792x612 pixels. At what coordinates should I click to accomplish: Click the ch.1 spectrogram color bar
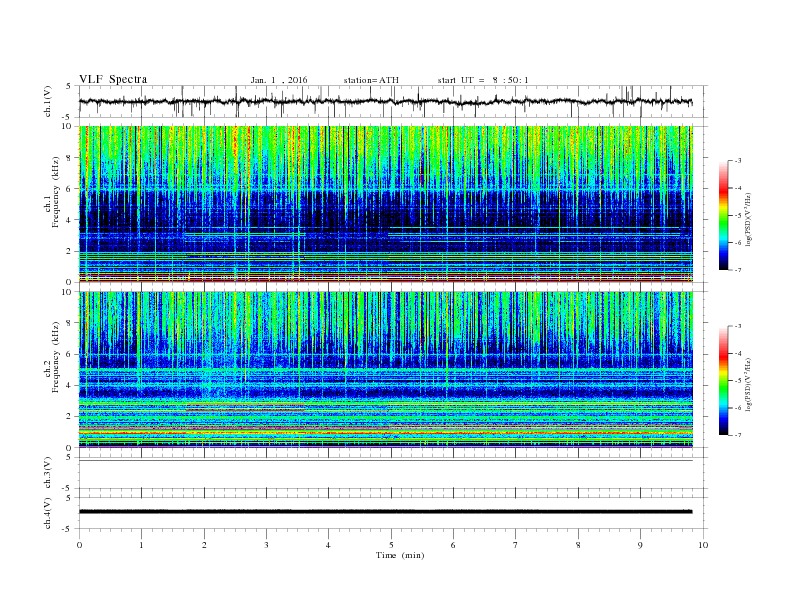point(723,215)
